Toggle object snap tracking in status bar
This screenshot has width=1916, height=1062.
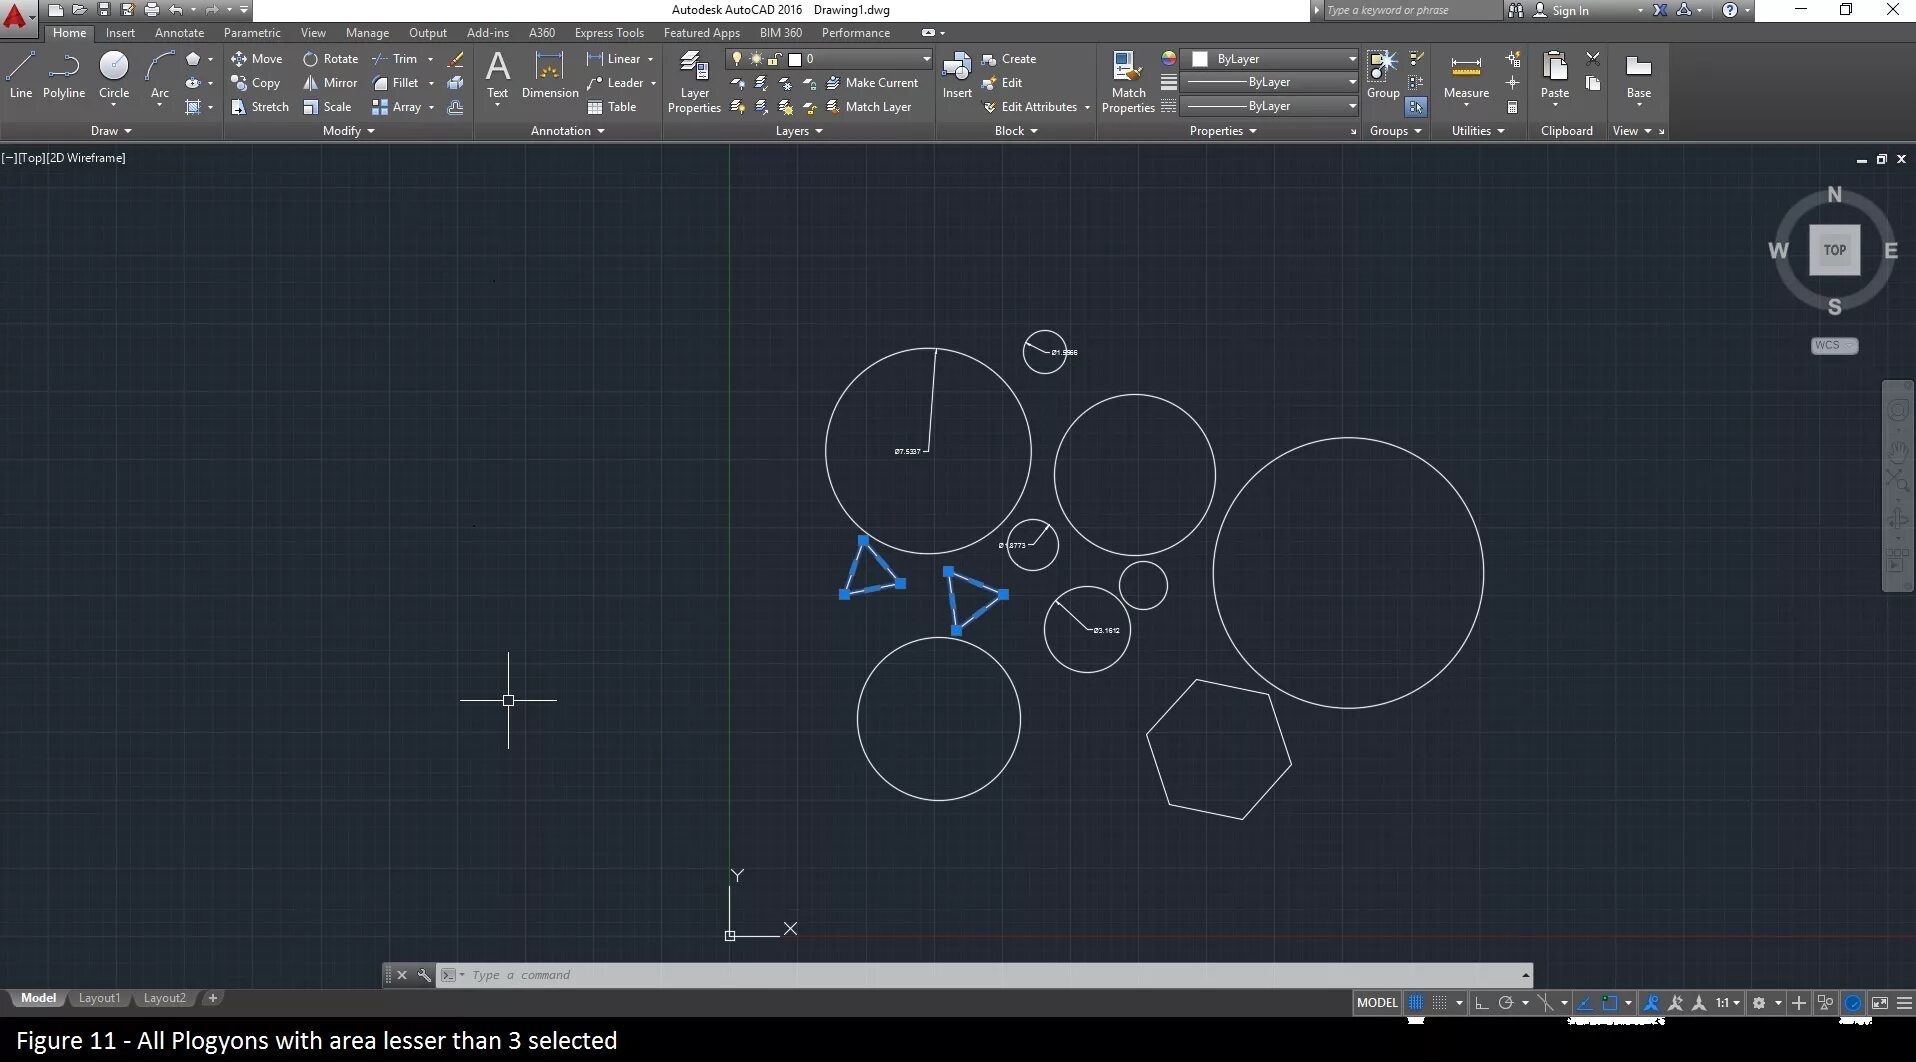(x=1586, y=1003)
